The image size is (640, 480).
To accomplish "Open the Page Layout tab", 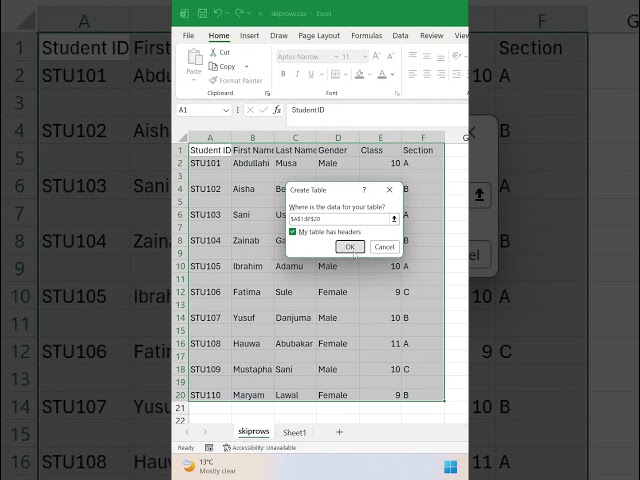I will (x=319, y=36).
